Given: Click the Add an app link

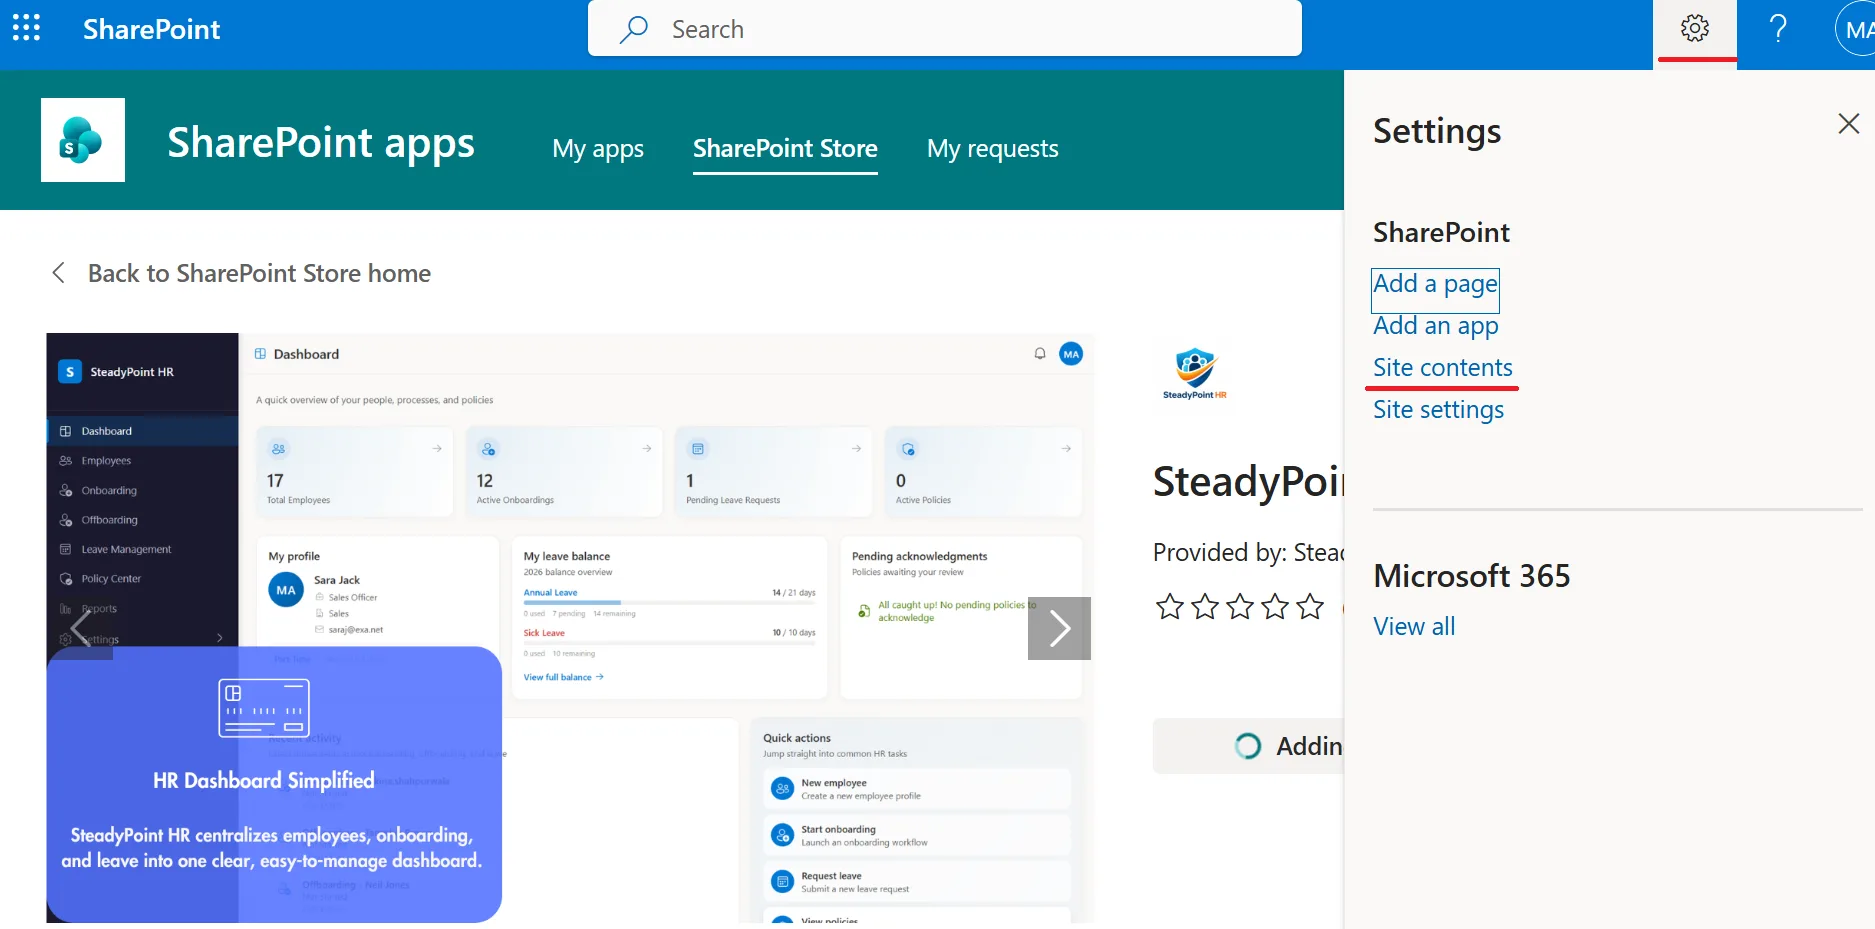Looking at the screenshot, I should (1435, 326).
